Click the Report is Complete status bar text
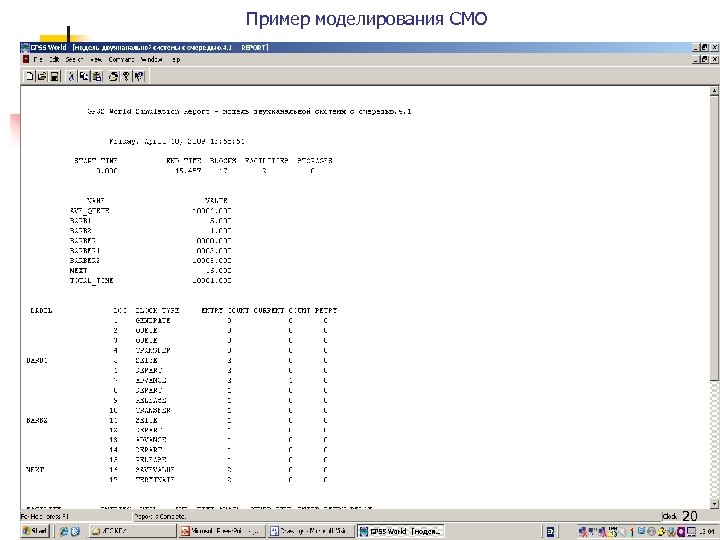Viewport: 720px width, 540px height. pyautogui.click(x=160, y=516)
